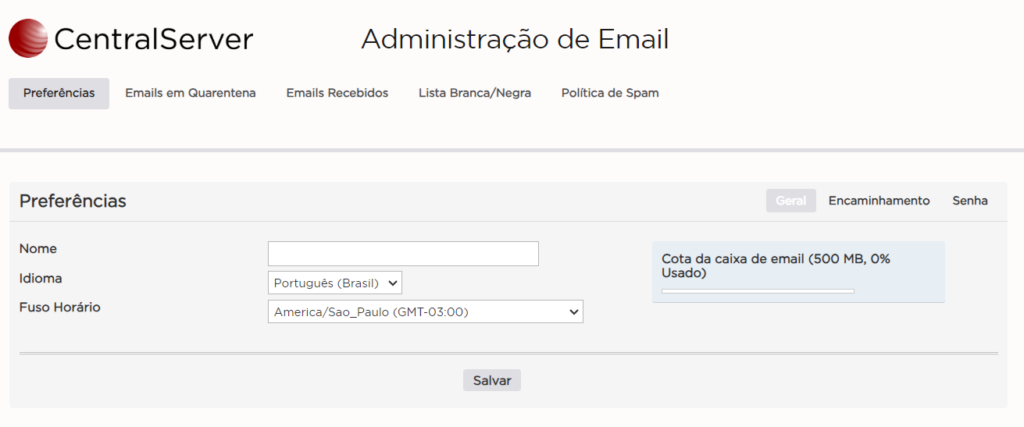Open the Emails Recebidos tab
1024x427 pixels.
coord(337,93)
